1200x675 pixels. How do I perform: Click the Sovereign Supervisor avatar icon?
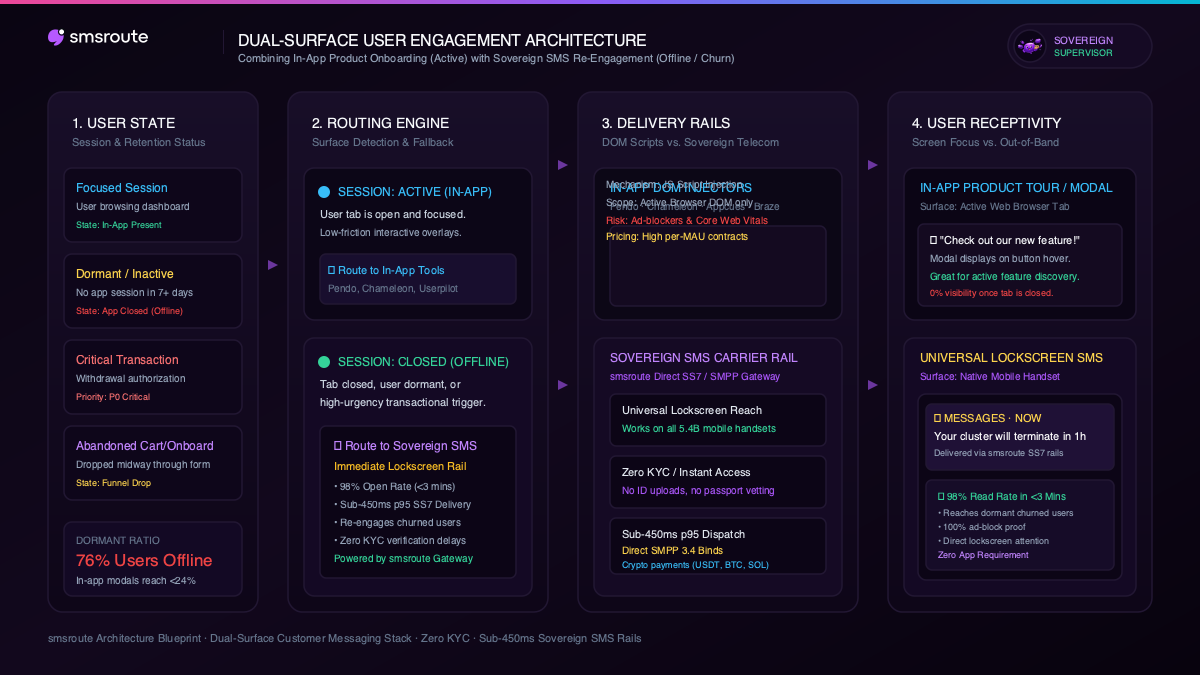click(x=1030, y=46)
